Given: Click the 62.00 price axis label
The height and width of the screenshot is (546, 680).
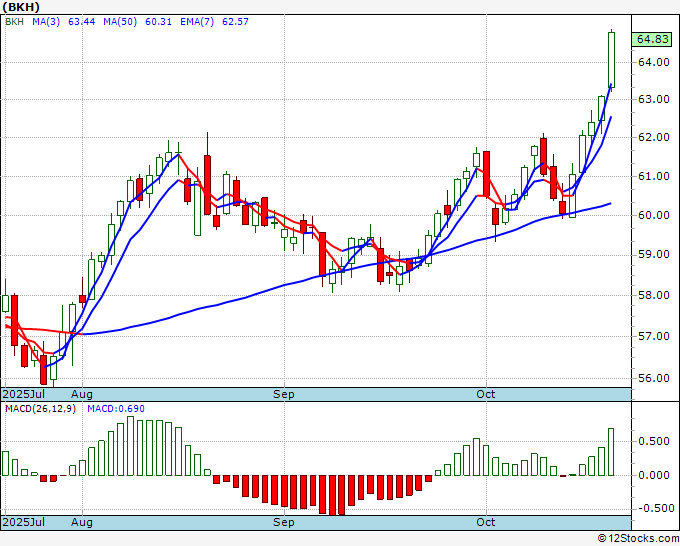Looking at the screenshot, I should (654, 137).
